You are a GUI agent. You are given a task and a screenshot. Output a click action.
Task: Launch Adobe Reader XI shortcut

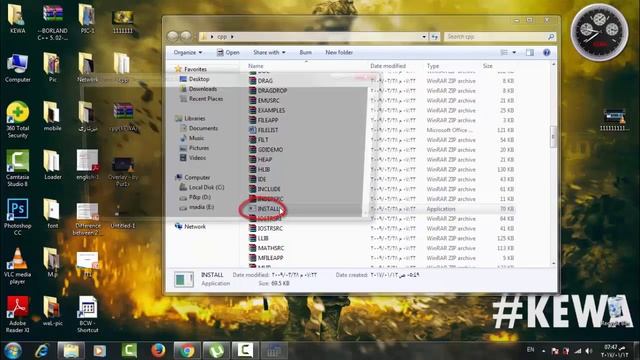(x=18, y=314)
